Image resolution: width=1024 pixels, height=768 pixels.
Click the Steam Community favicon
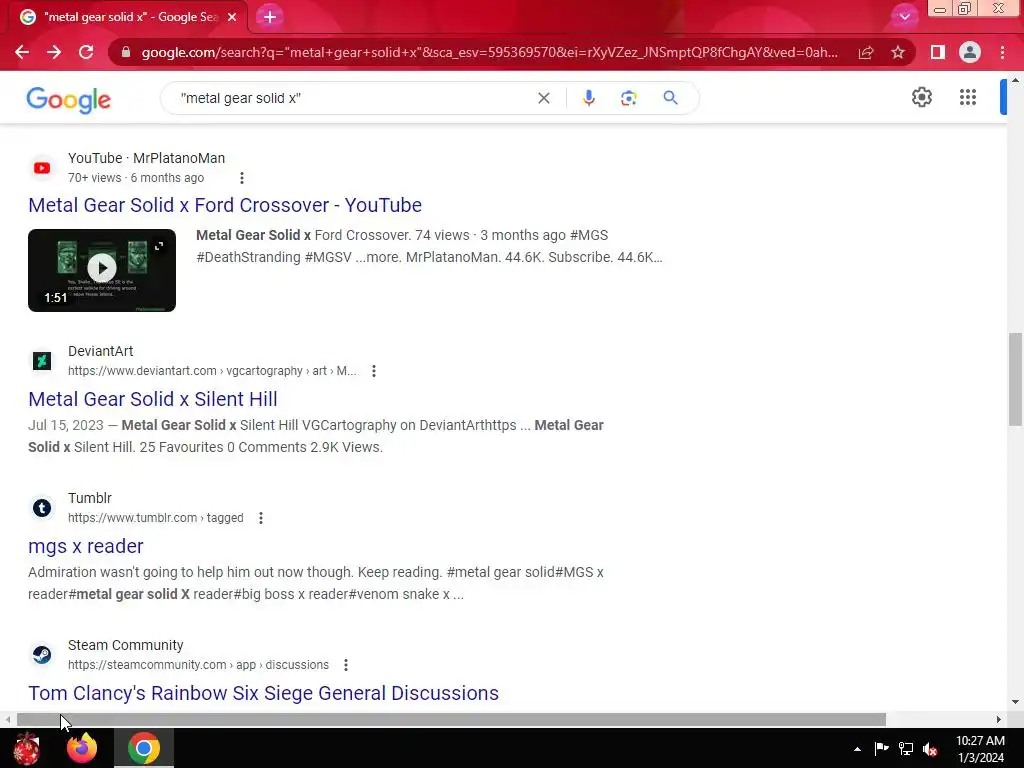(x=42, y=654)
